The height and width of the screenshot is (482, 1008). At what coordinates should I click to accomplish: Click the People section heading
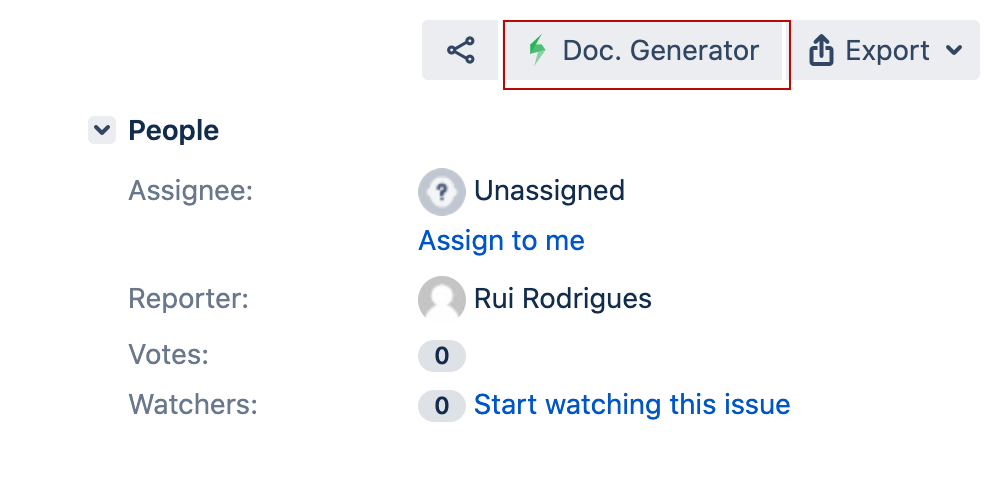point(174,130)
